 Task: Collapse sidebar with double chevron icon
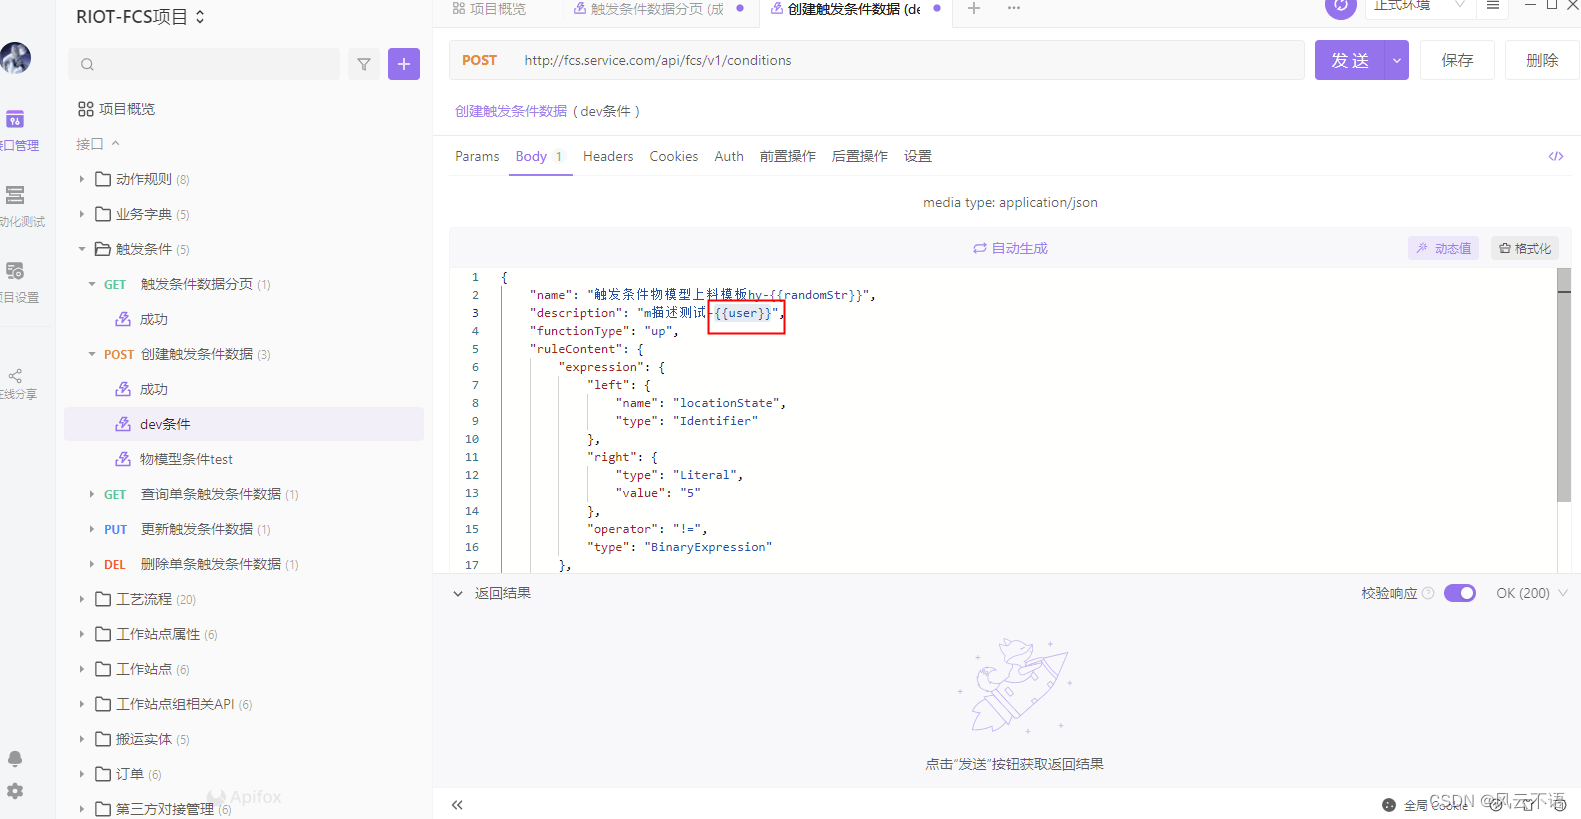(x=457, y=805)
